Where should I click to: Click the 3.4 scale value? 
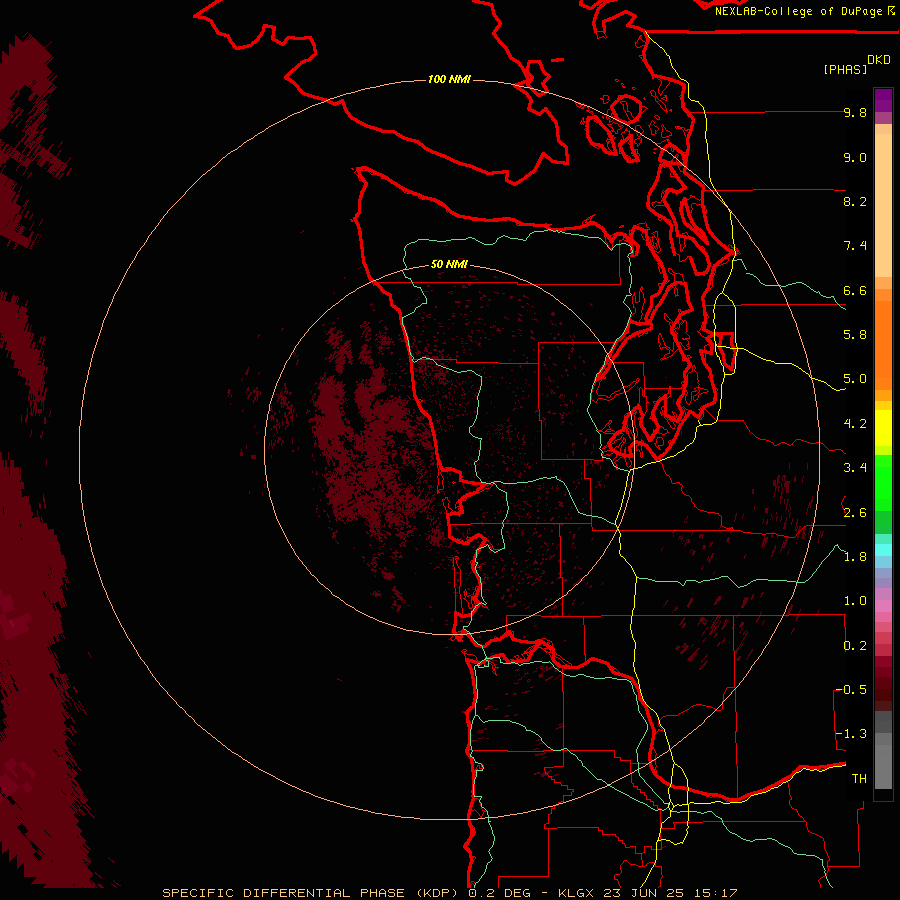pos(855,468)
